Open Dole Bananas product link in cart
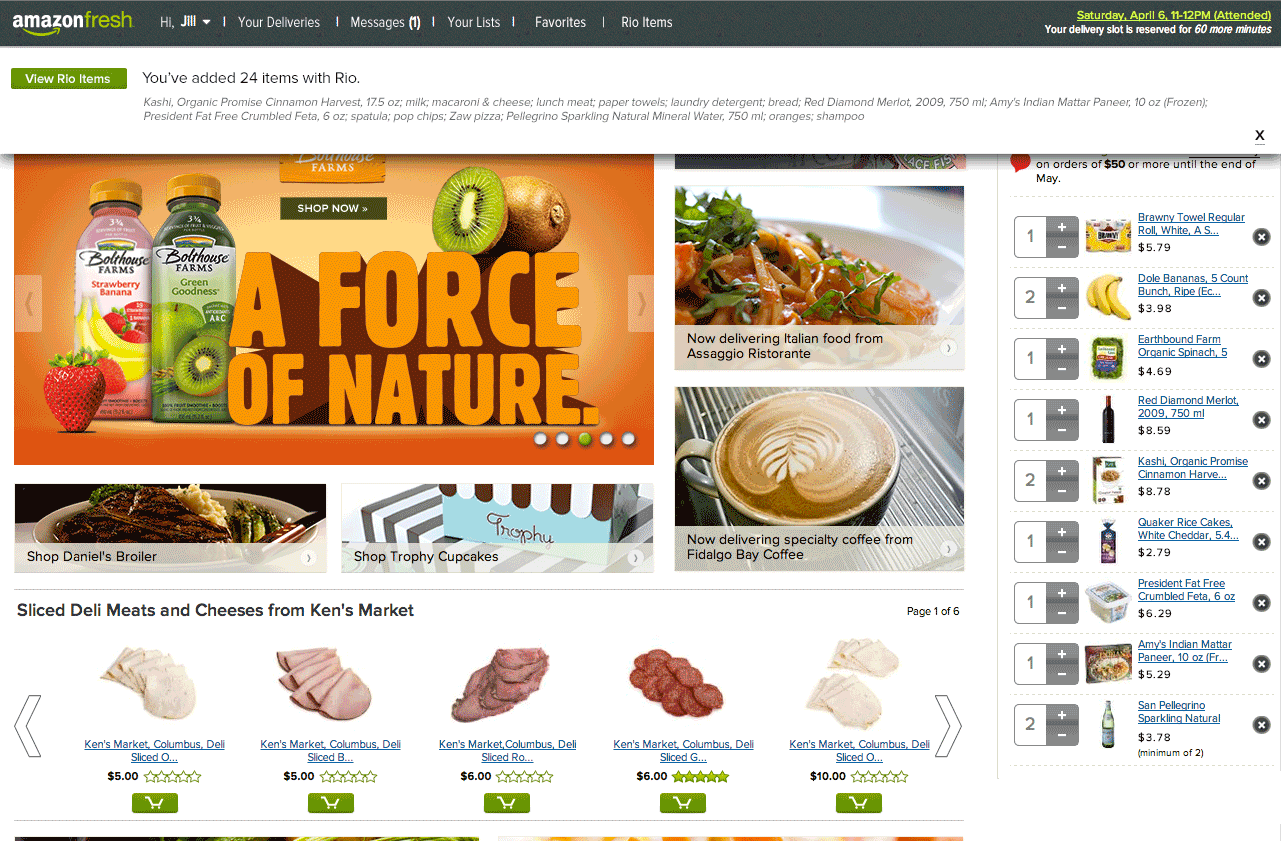Screen dimensions: 1281x841 1193,285
